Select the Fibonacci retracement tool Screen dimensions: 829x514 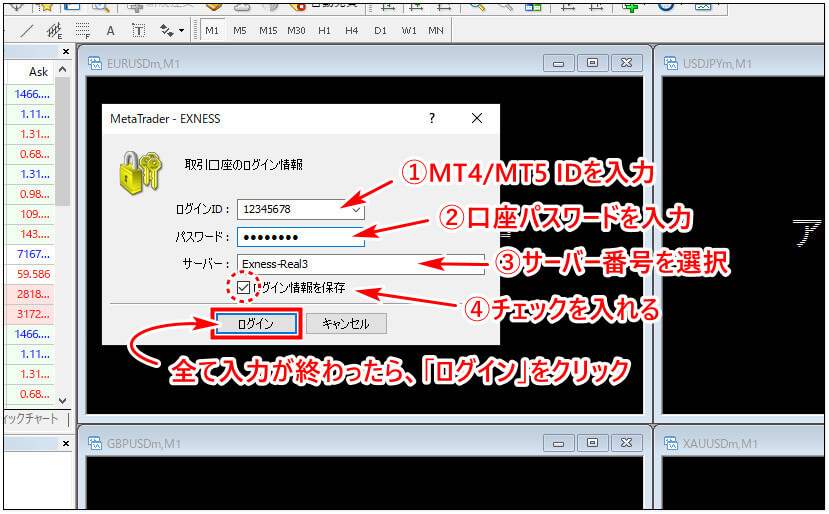[x=82, y=31]
